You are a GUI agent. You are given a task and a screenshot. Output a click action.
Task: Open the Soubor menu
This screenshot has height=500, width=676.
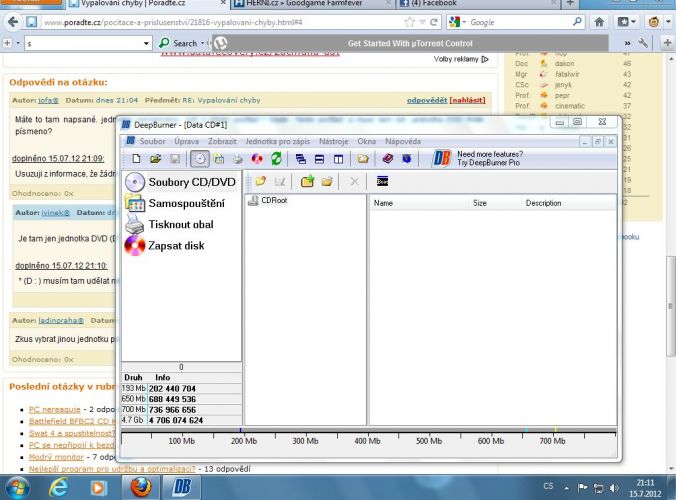152,141
